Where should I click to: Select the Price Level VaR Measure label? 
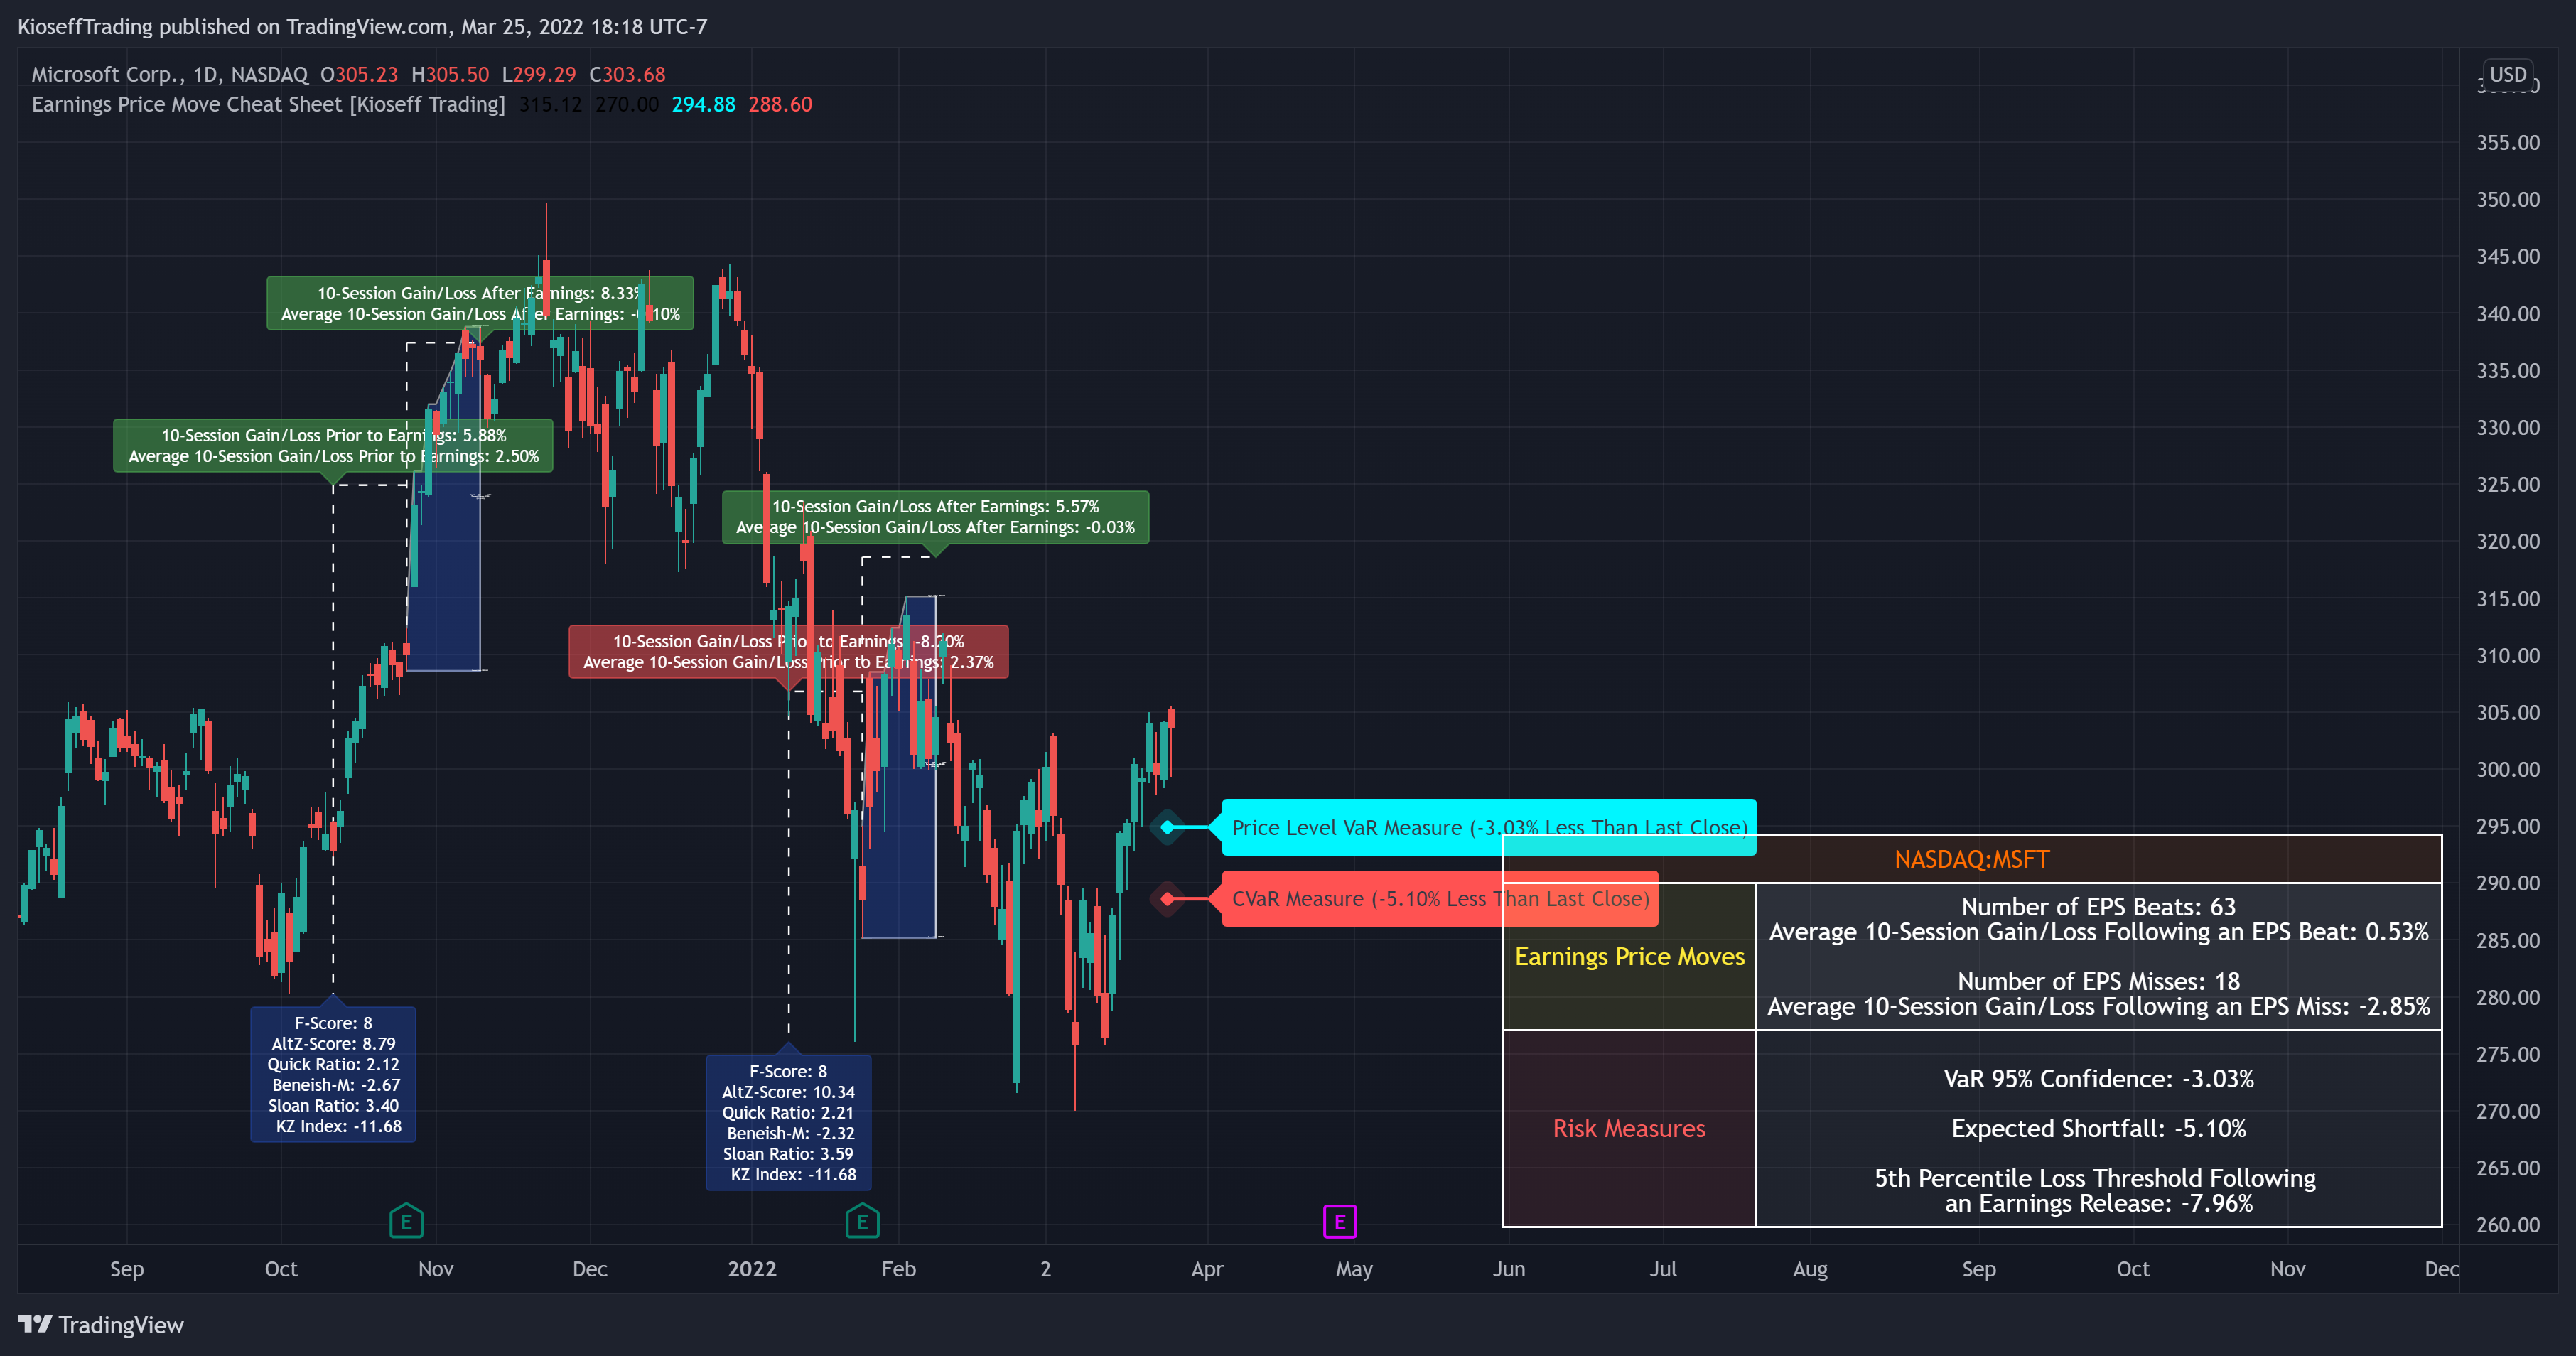[1489, 827]
